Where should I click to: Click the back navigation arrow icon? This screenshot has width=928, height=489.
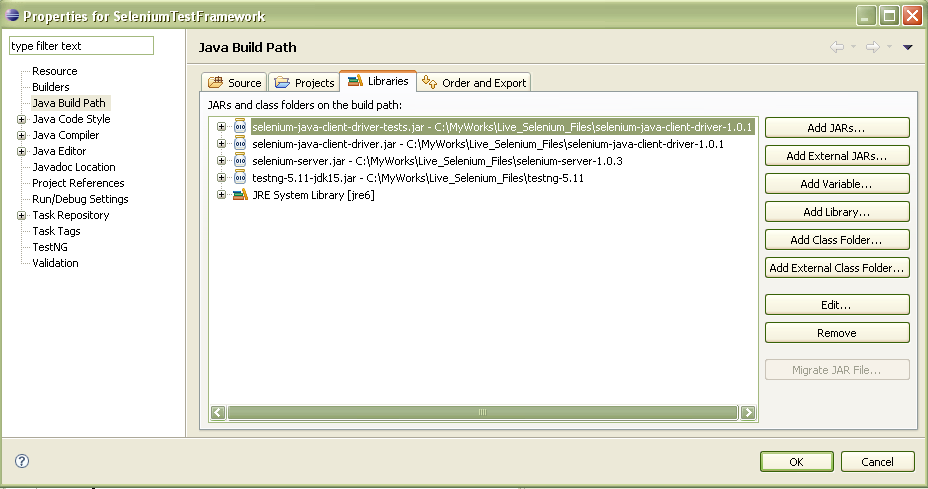(837, 47)
